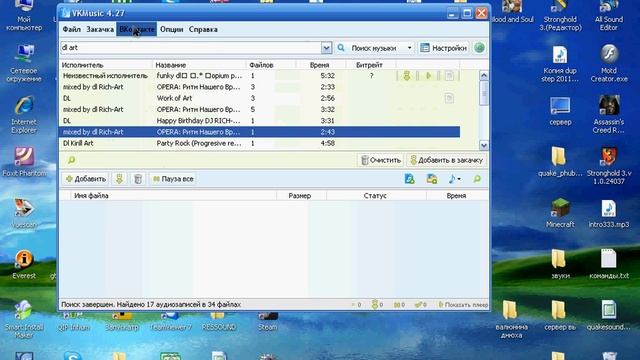Click paused count icon in status bar
This screenshot has height=360, width=640.
click(x=396, y=304)
